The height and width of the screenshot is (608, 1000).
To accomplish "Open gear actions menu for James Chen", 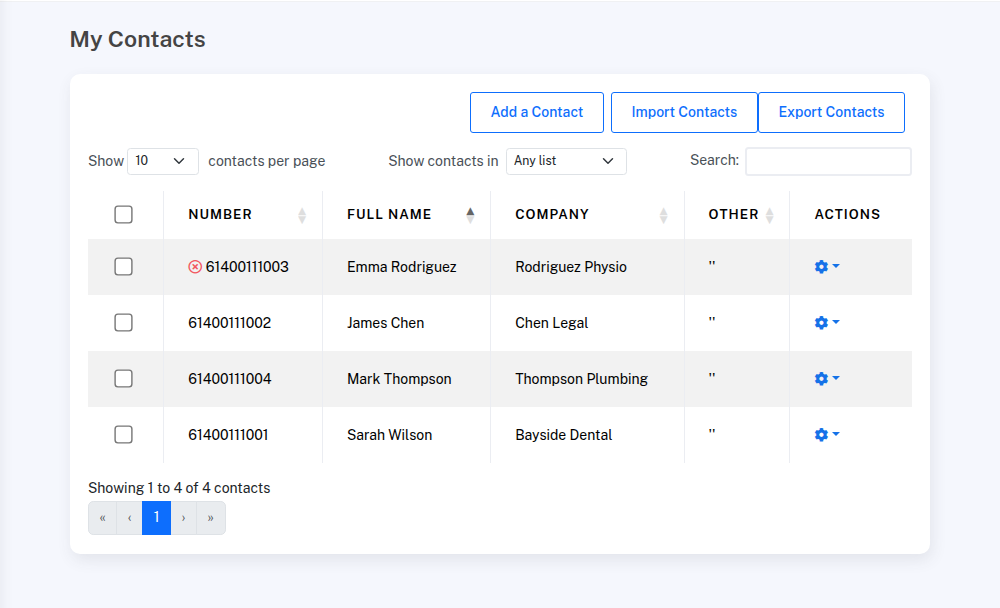I will coord(826,323).
